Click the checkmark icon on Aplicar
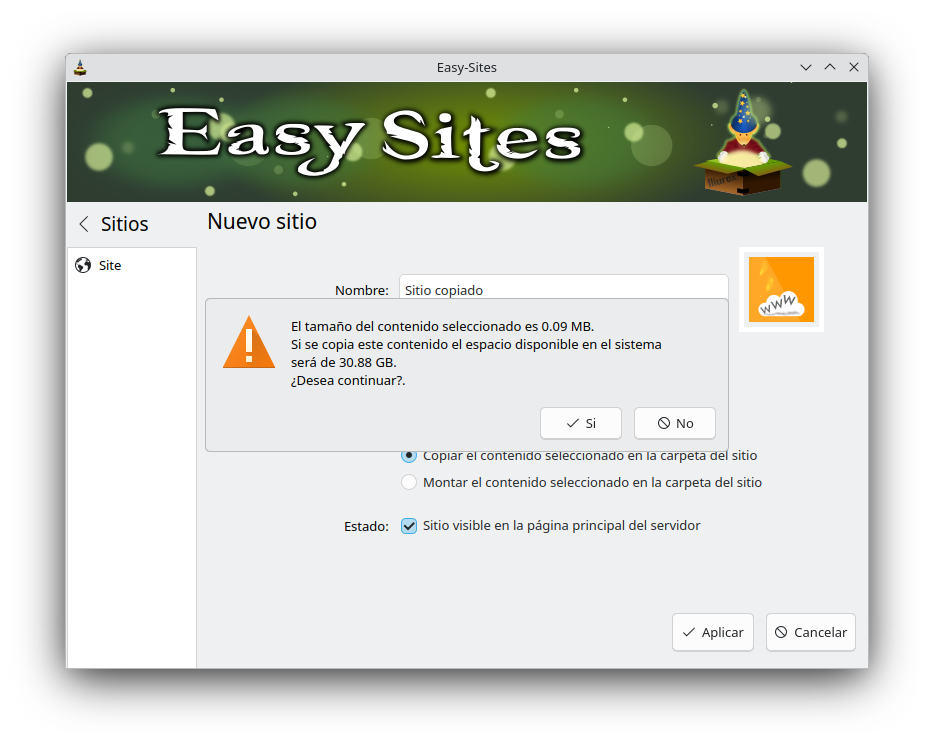 [689, 632]
